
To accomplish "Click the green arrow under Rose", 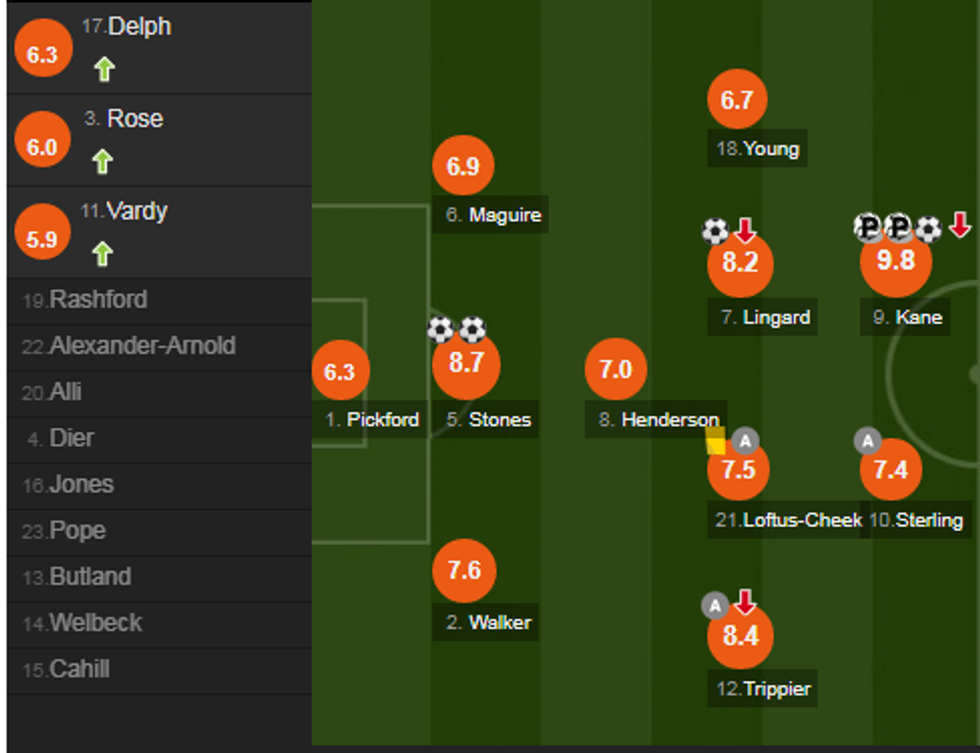I will 102,162.
